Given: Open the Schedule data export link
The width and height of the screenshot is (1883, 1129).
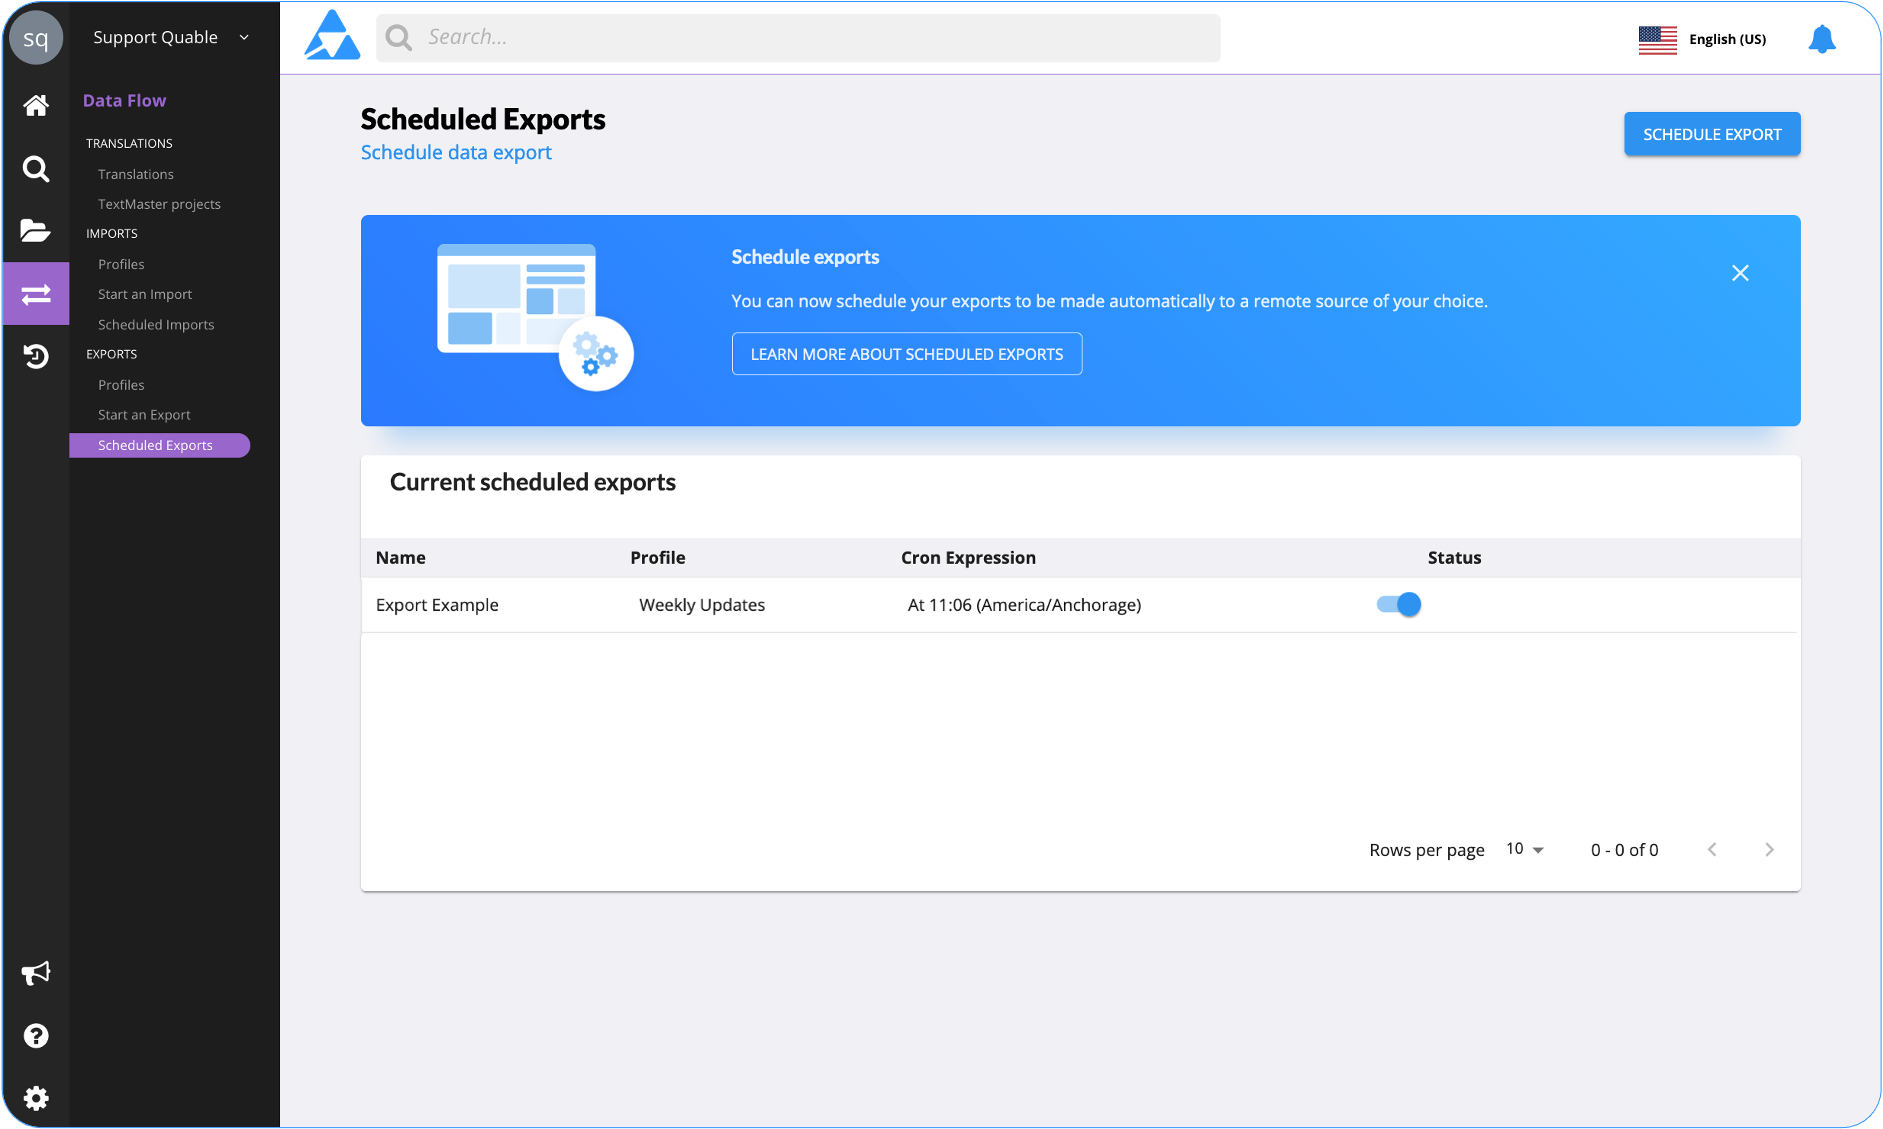Looking at the screenshot, I should coord(456,152).
